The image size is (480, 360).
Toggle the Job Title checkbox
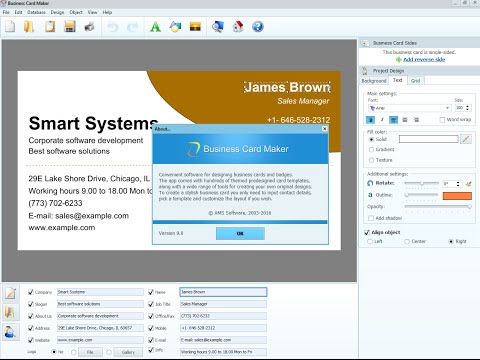click(151, 304)
